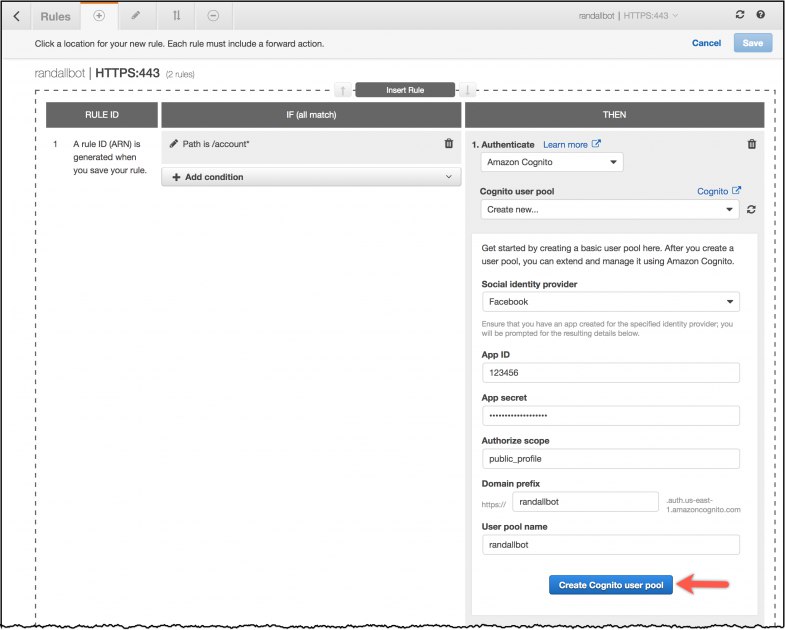Open help via the question mark icon

click(x=760, y=15)
